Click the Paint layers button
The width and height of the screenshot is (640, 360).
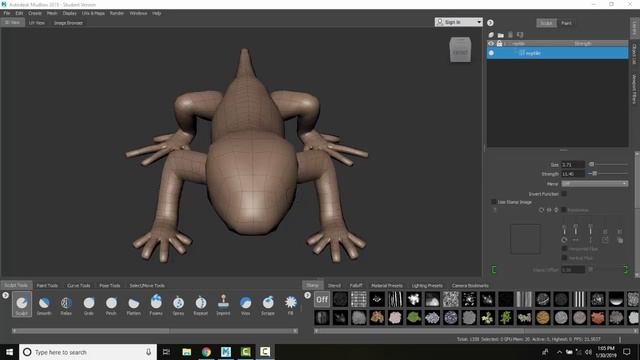pos(566,23)
